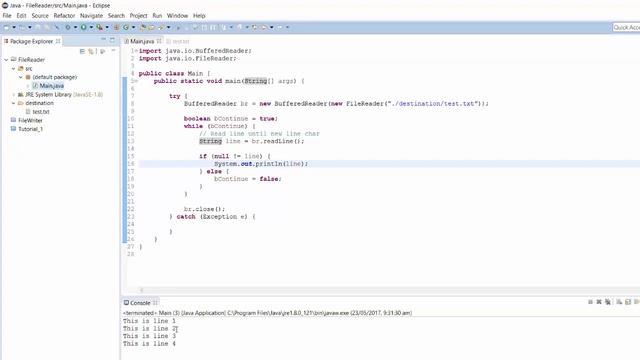Open the Debug configurations dropdown arrow
Viewport: 640px width, 360px height.
pyautogui.click(x=75, y=27)
